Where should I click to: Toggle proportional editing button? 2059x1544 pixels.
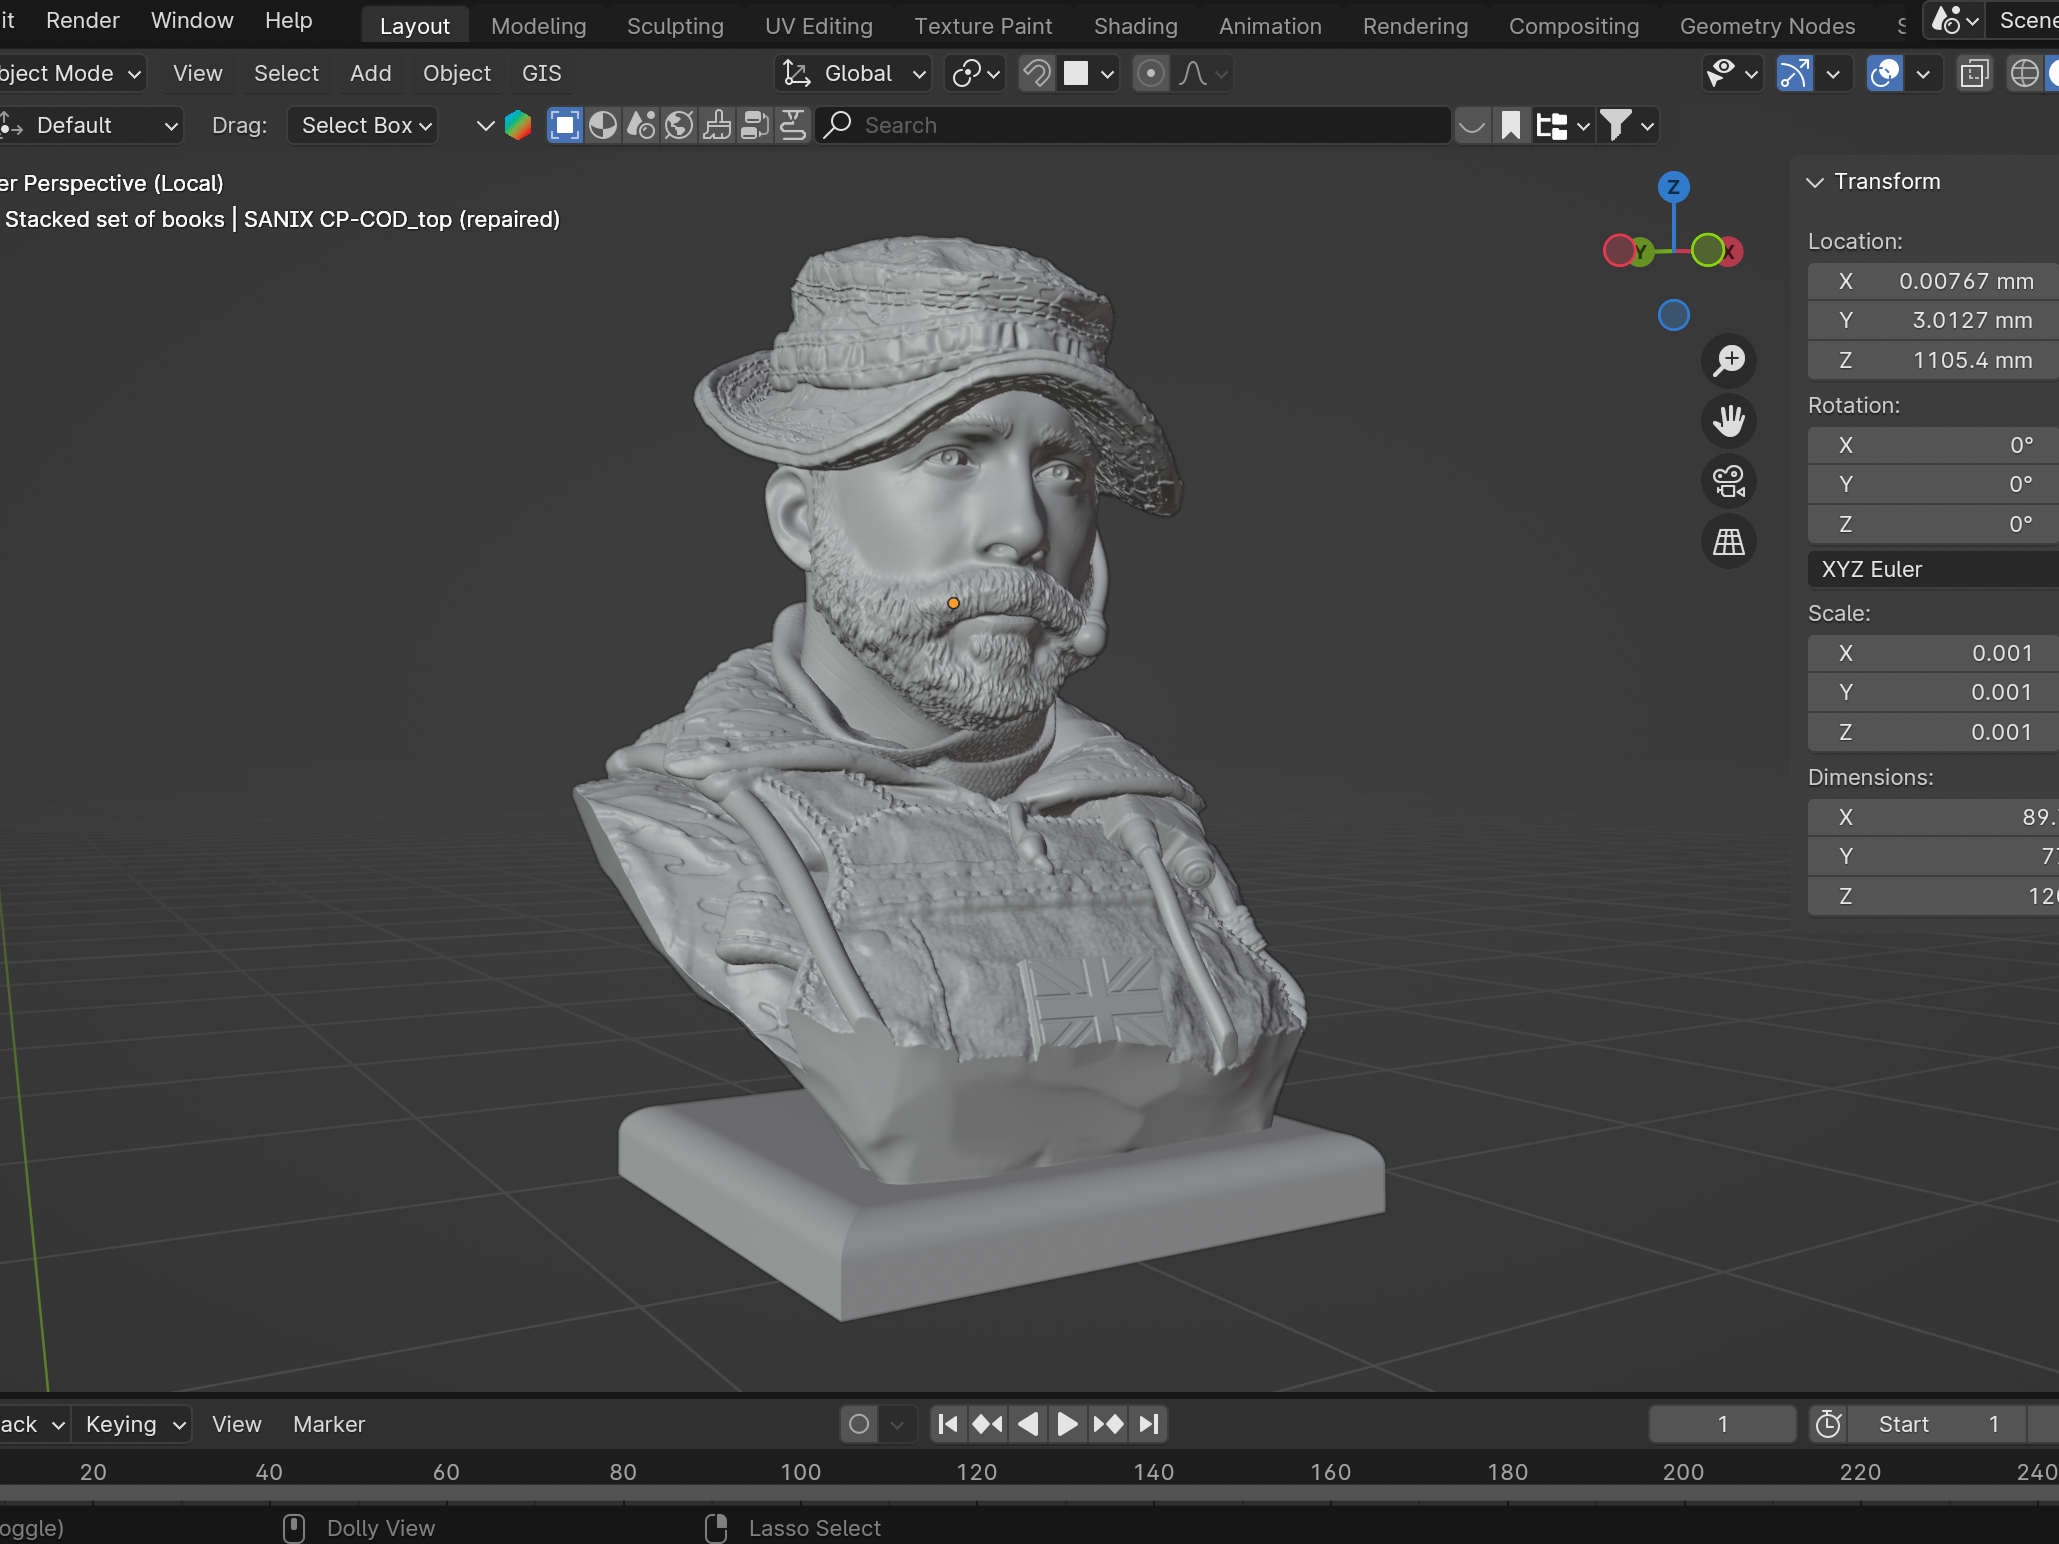point(1151,73)
